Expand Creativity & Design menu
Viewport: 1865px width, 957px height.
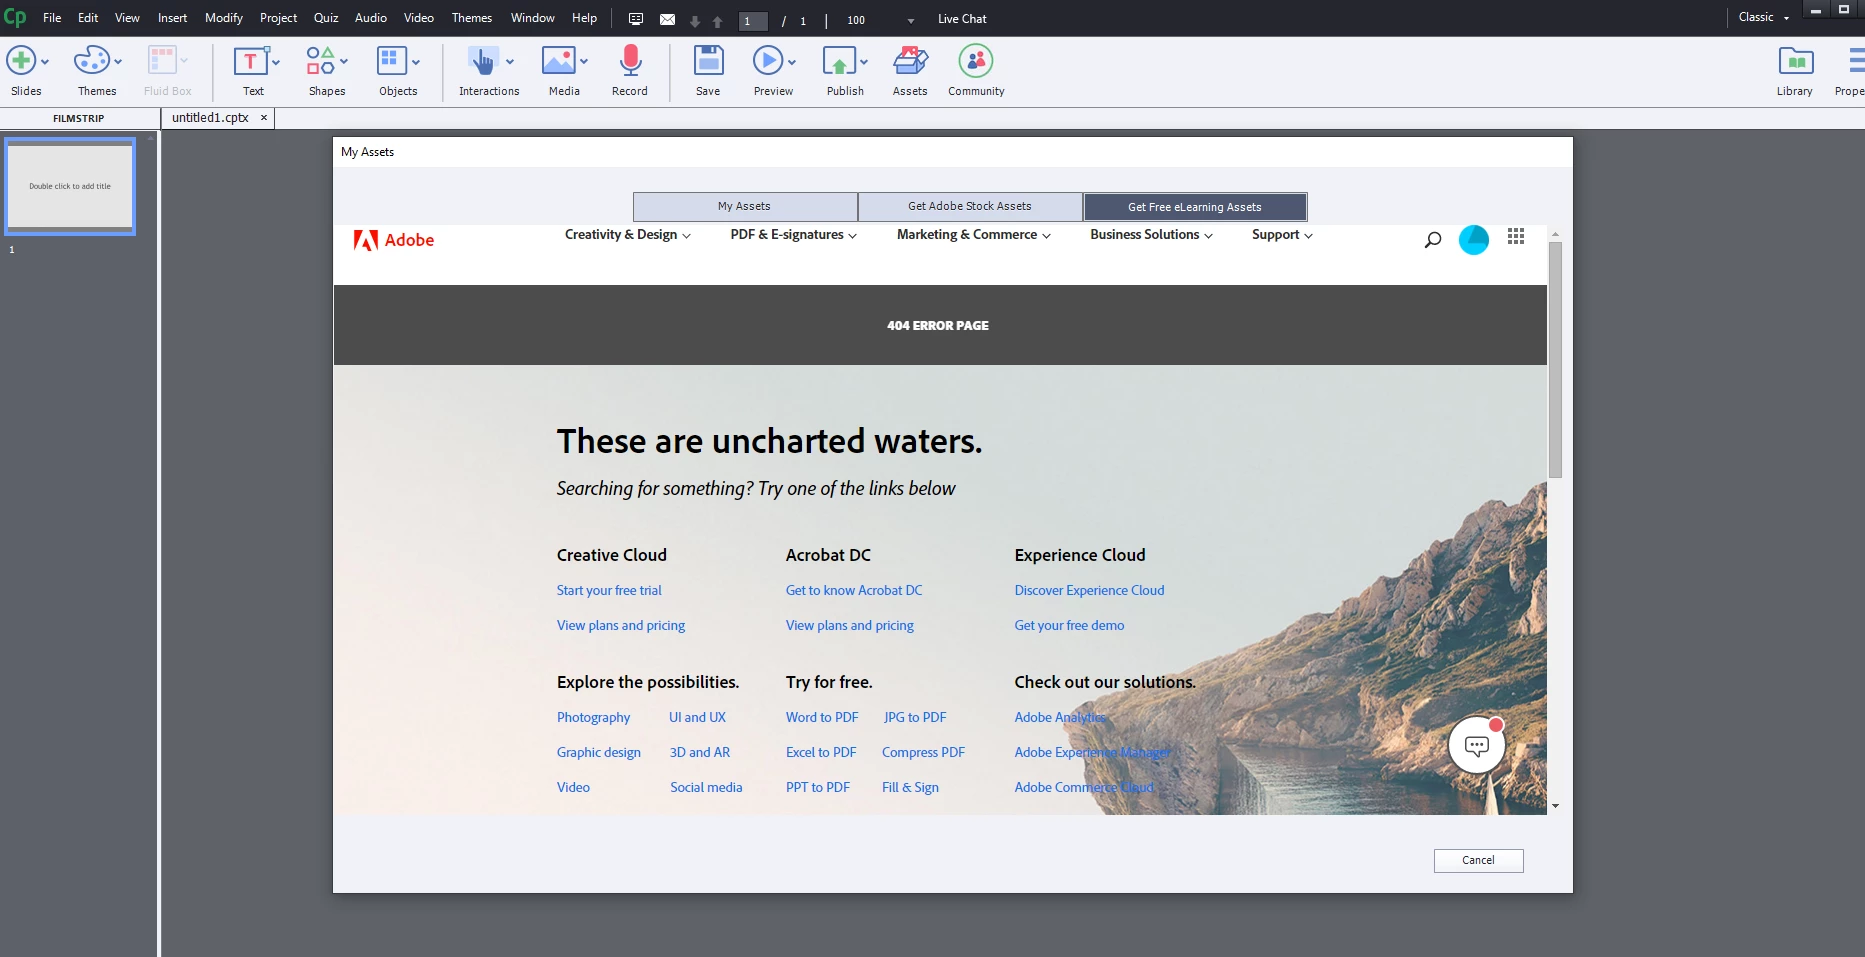tap(628, 235)
